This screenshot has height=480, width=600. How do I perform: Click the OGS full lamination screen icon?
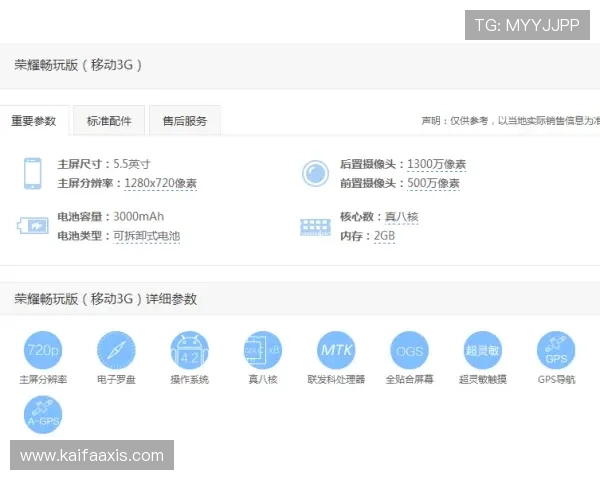[x=409, y=350]
